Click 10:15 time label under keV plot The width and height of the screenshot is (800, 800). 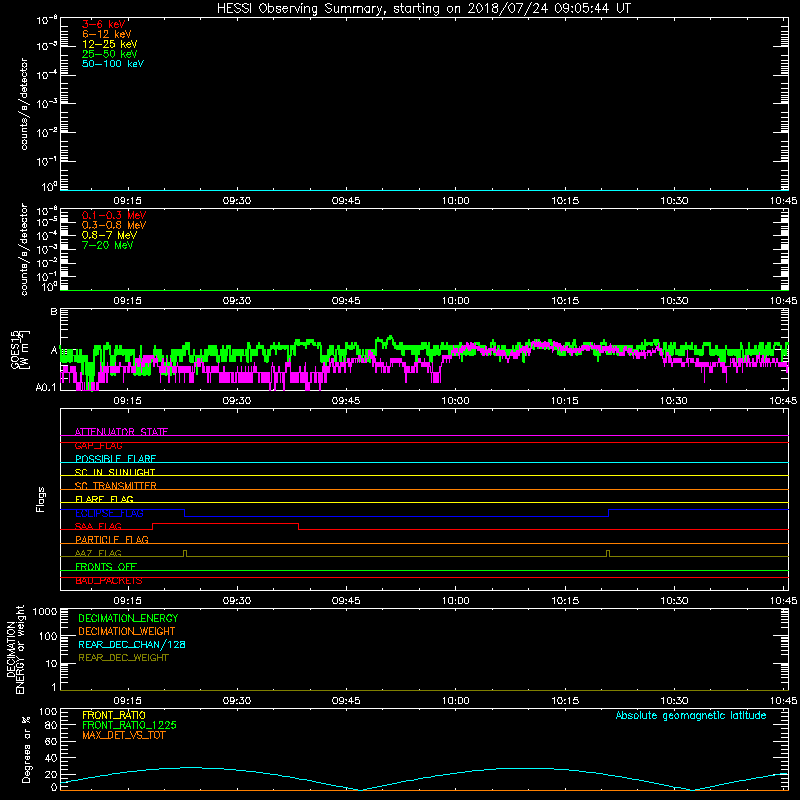565,201
